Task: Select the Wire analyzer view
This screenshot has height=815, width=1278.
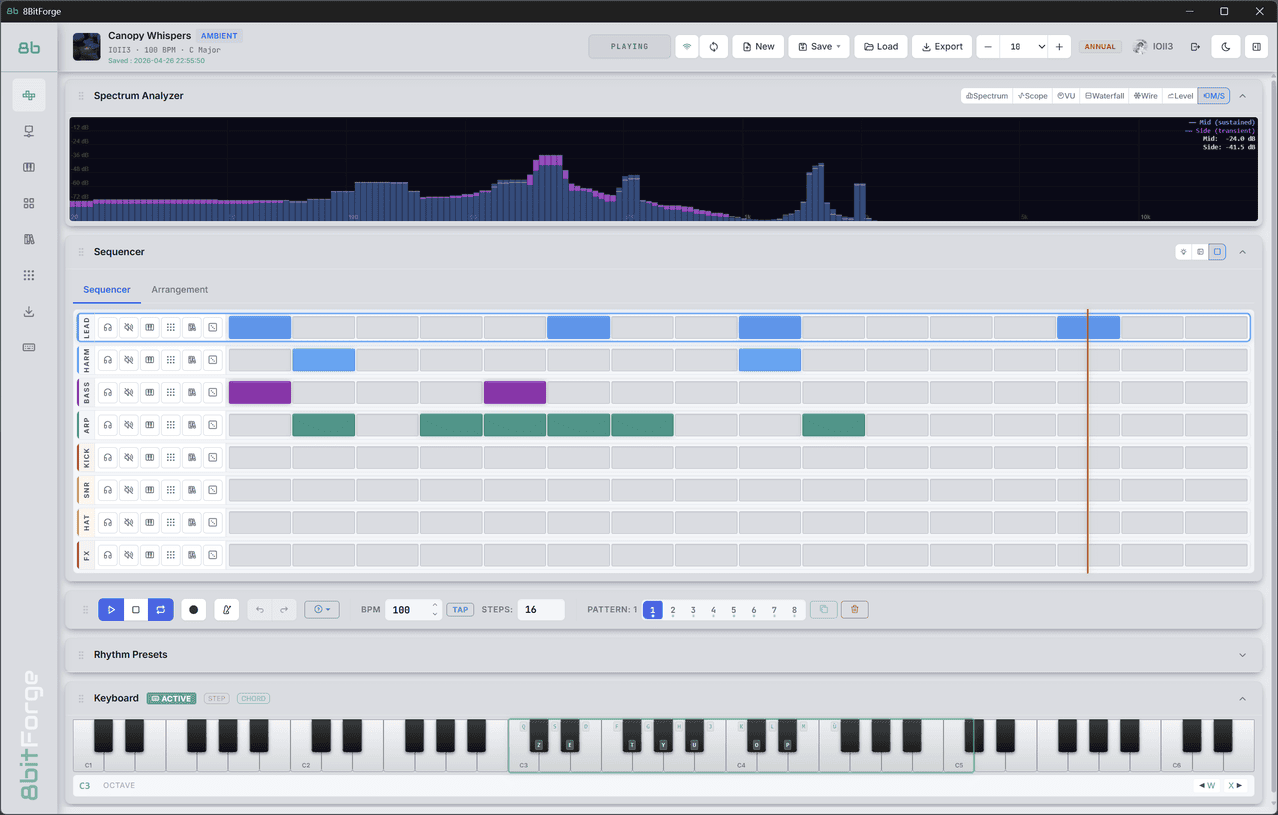Action: [1145, 96]
